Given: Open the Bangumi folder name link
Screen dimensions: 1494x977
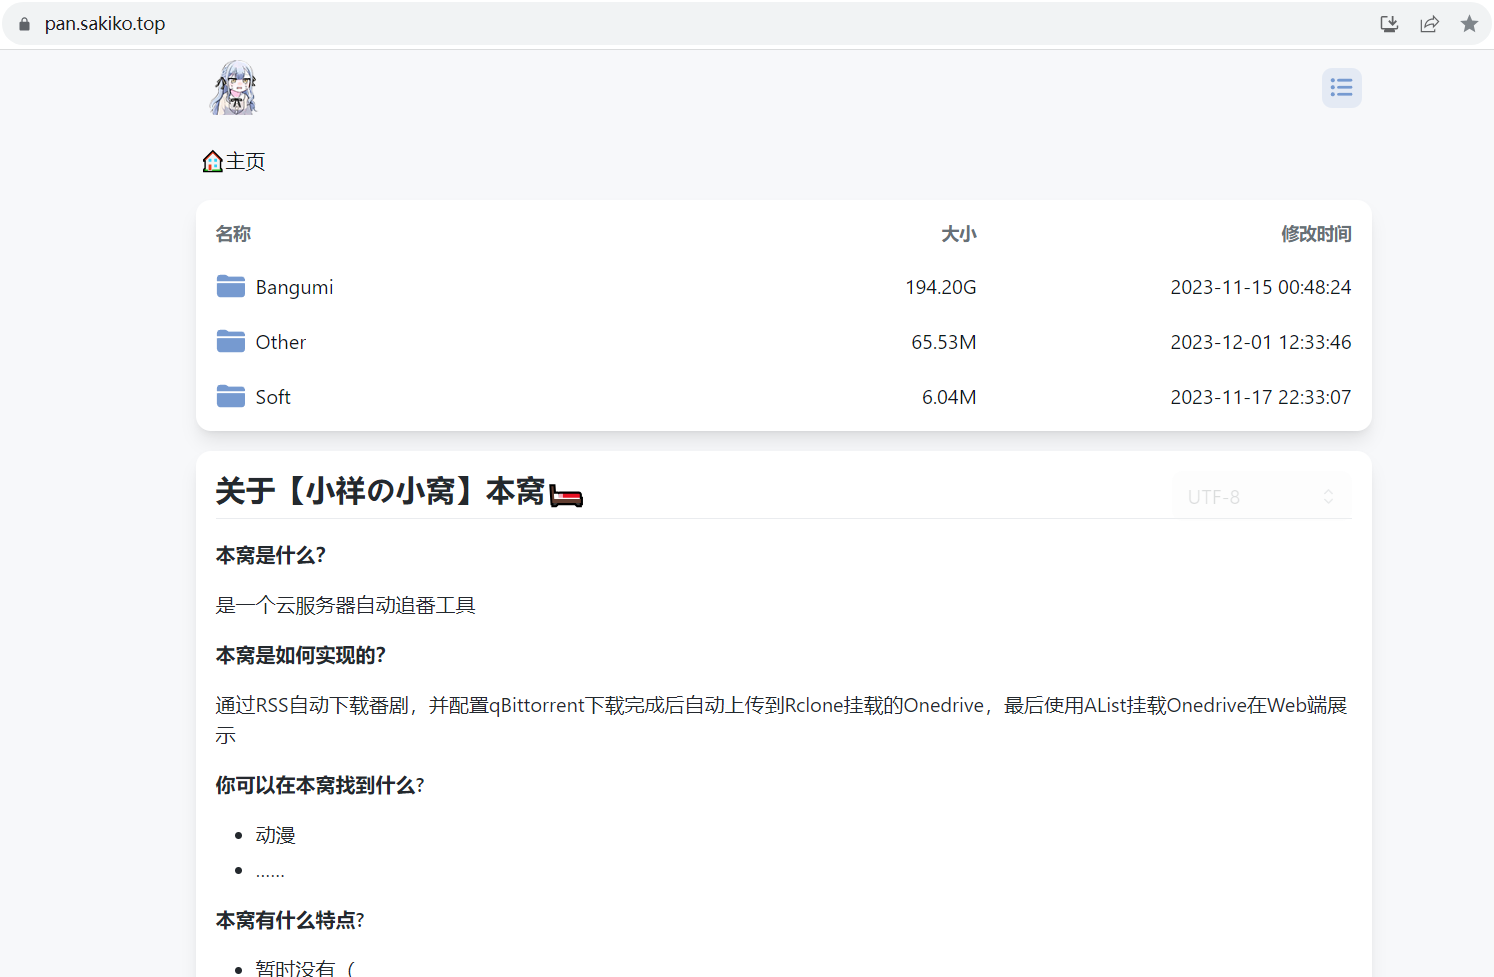Looking at the screenshot, I should [x=294, y=287].
